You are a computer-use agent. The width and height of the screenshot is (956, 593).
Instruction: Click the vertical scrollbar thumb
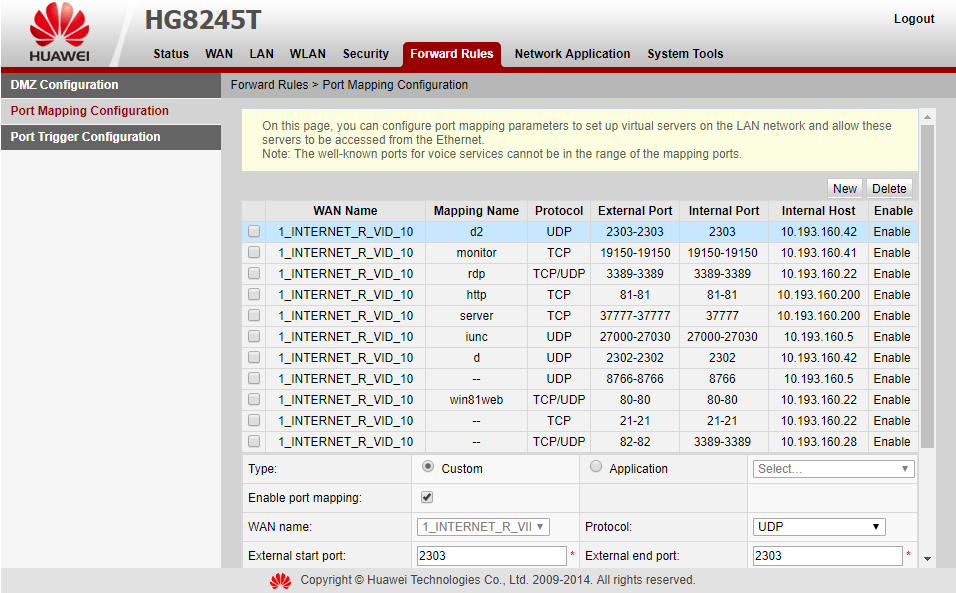pyautogui.click(x=927, y=286)
